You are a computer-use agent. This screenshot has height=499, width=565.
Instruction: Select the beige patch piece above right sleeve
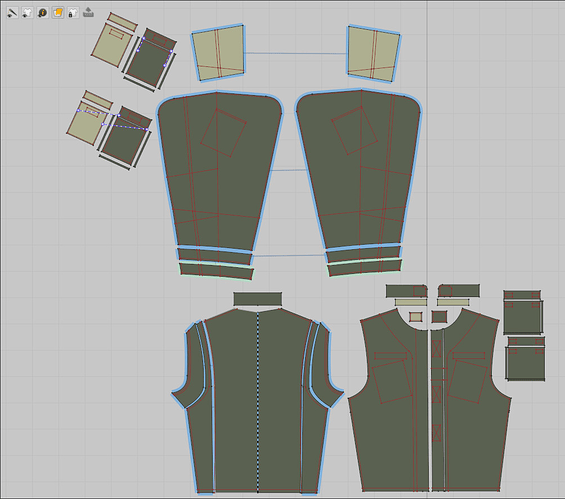pyautogui.click(x=374, y=54)
